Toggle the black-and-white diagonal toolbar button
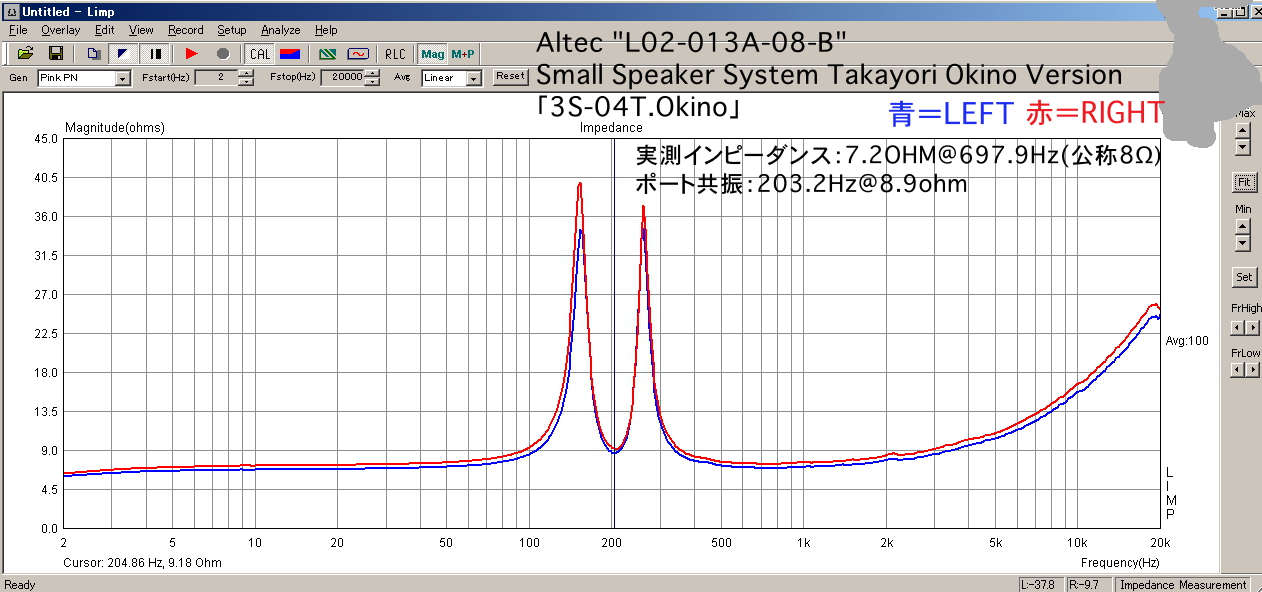Viewport: 1262px width, 592px height. click(x=123, y=53)
